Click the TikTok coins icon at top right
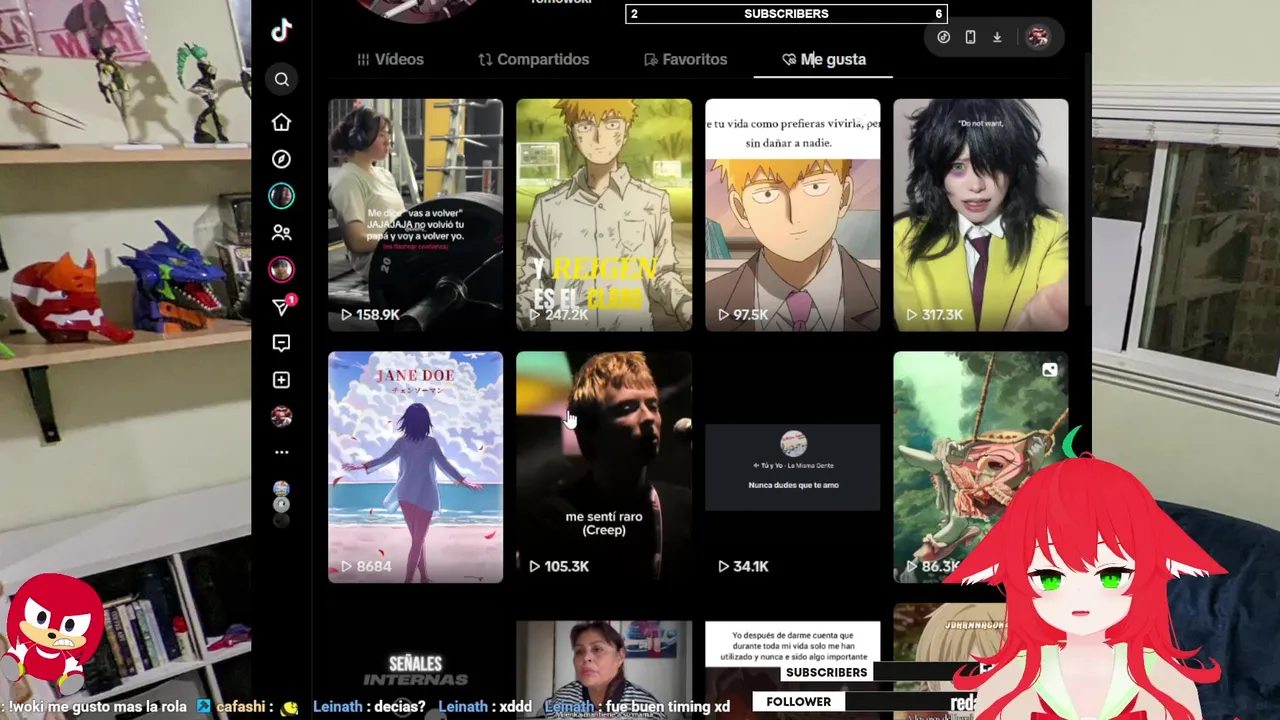This screenshot has height=720, width=1280. (x=943, y=37)
